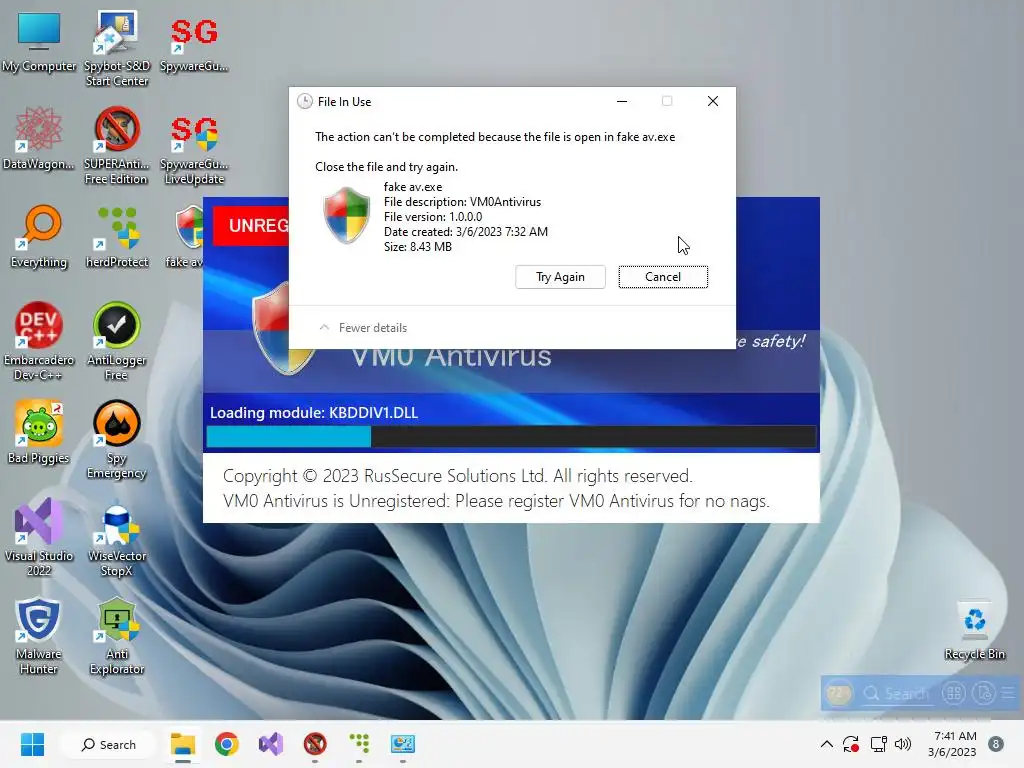Open the 7:41 AM clock flyout
This screenshot has width=1024, height=768.
tap(952, 744)
